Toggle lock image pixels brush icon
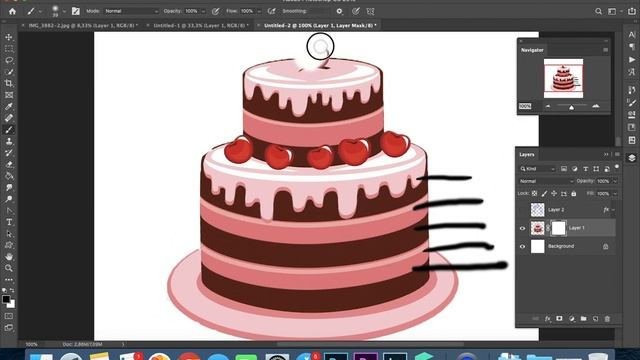The width and height of the screenshot is (640, 360). coord(544,193)
